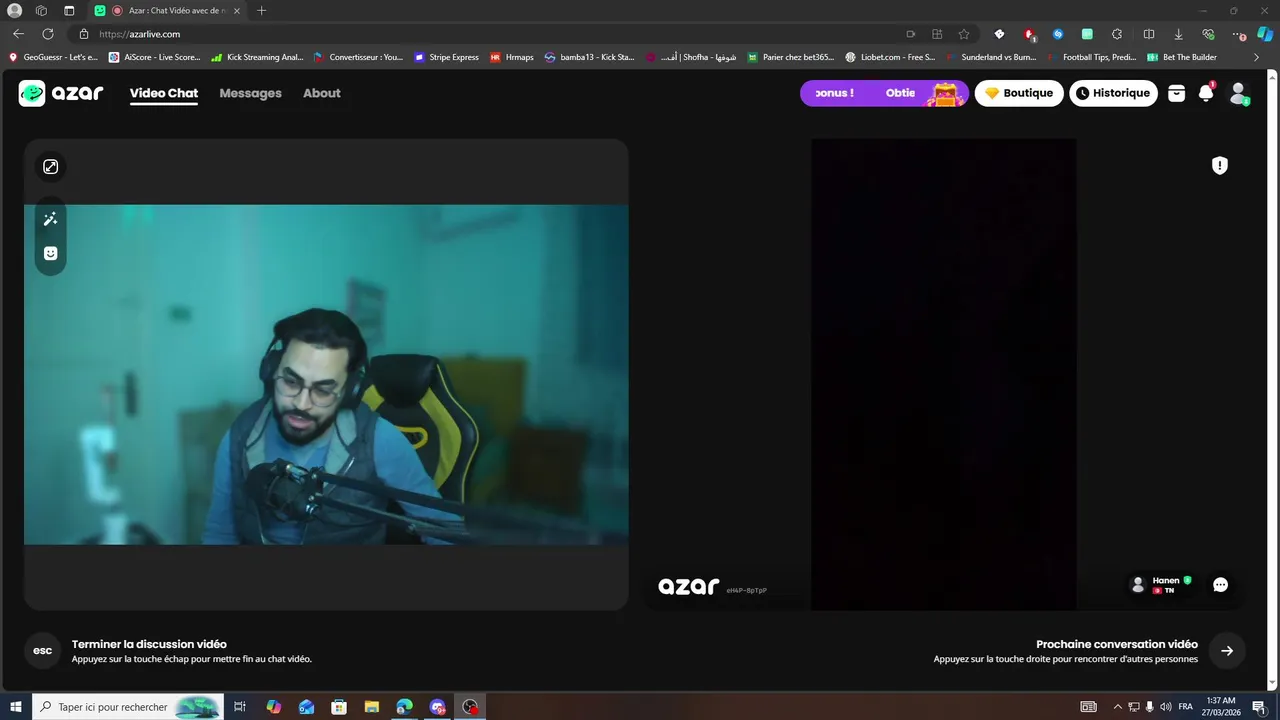Open the Kick Streaming Analytics bookmark
This screenshot has height=720, width=1280.
coord(257,57)
